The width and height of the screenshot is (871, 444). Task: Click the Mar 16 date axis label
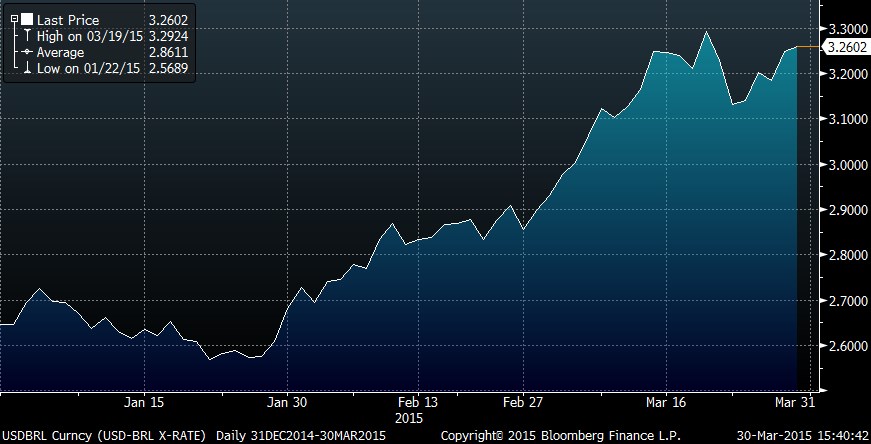pyautogui.click(x=664, y=403)
